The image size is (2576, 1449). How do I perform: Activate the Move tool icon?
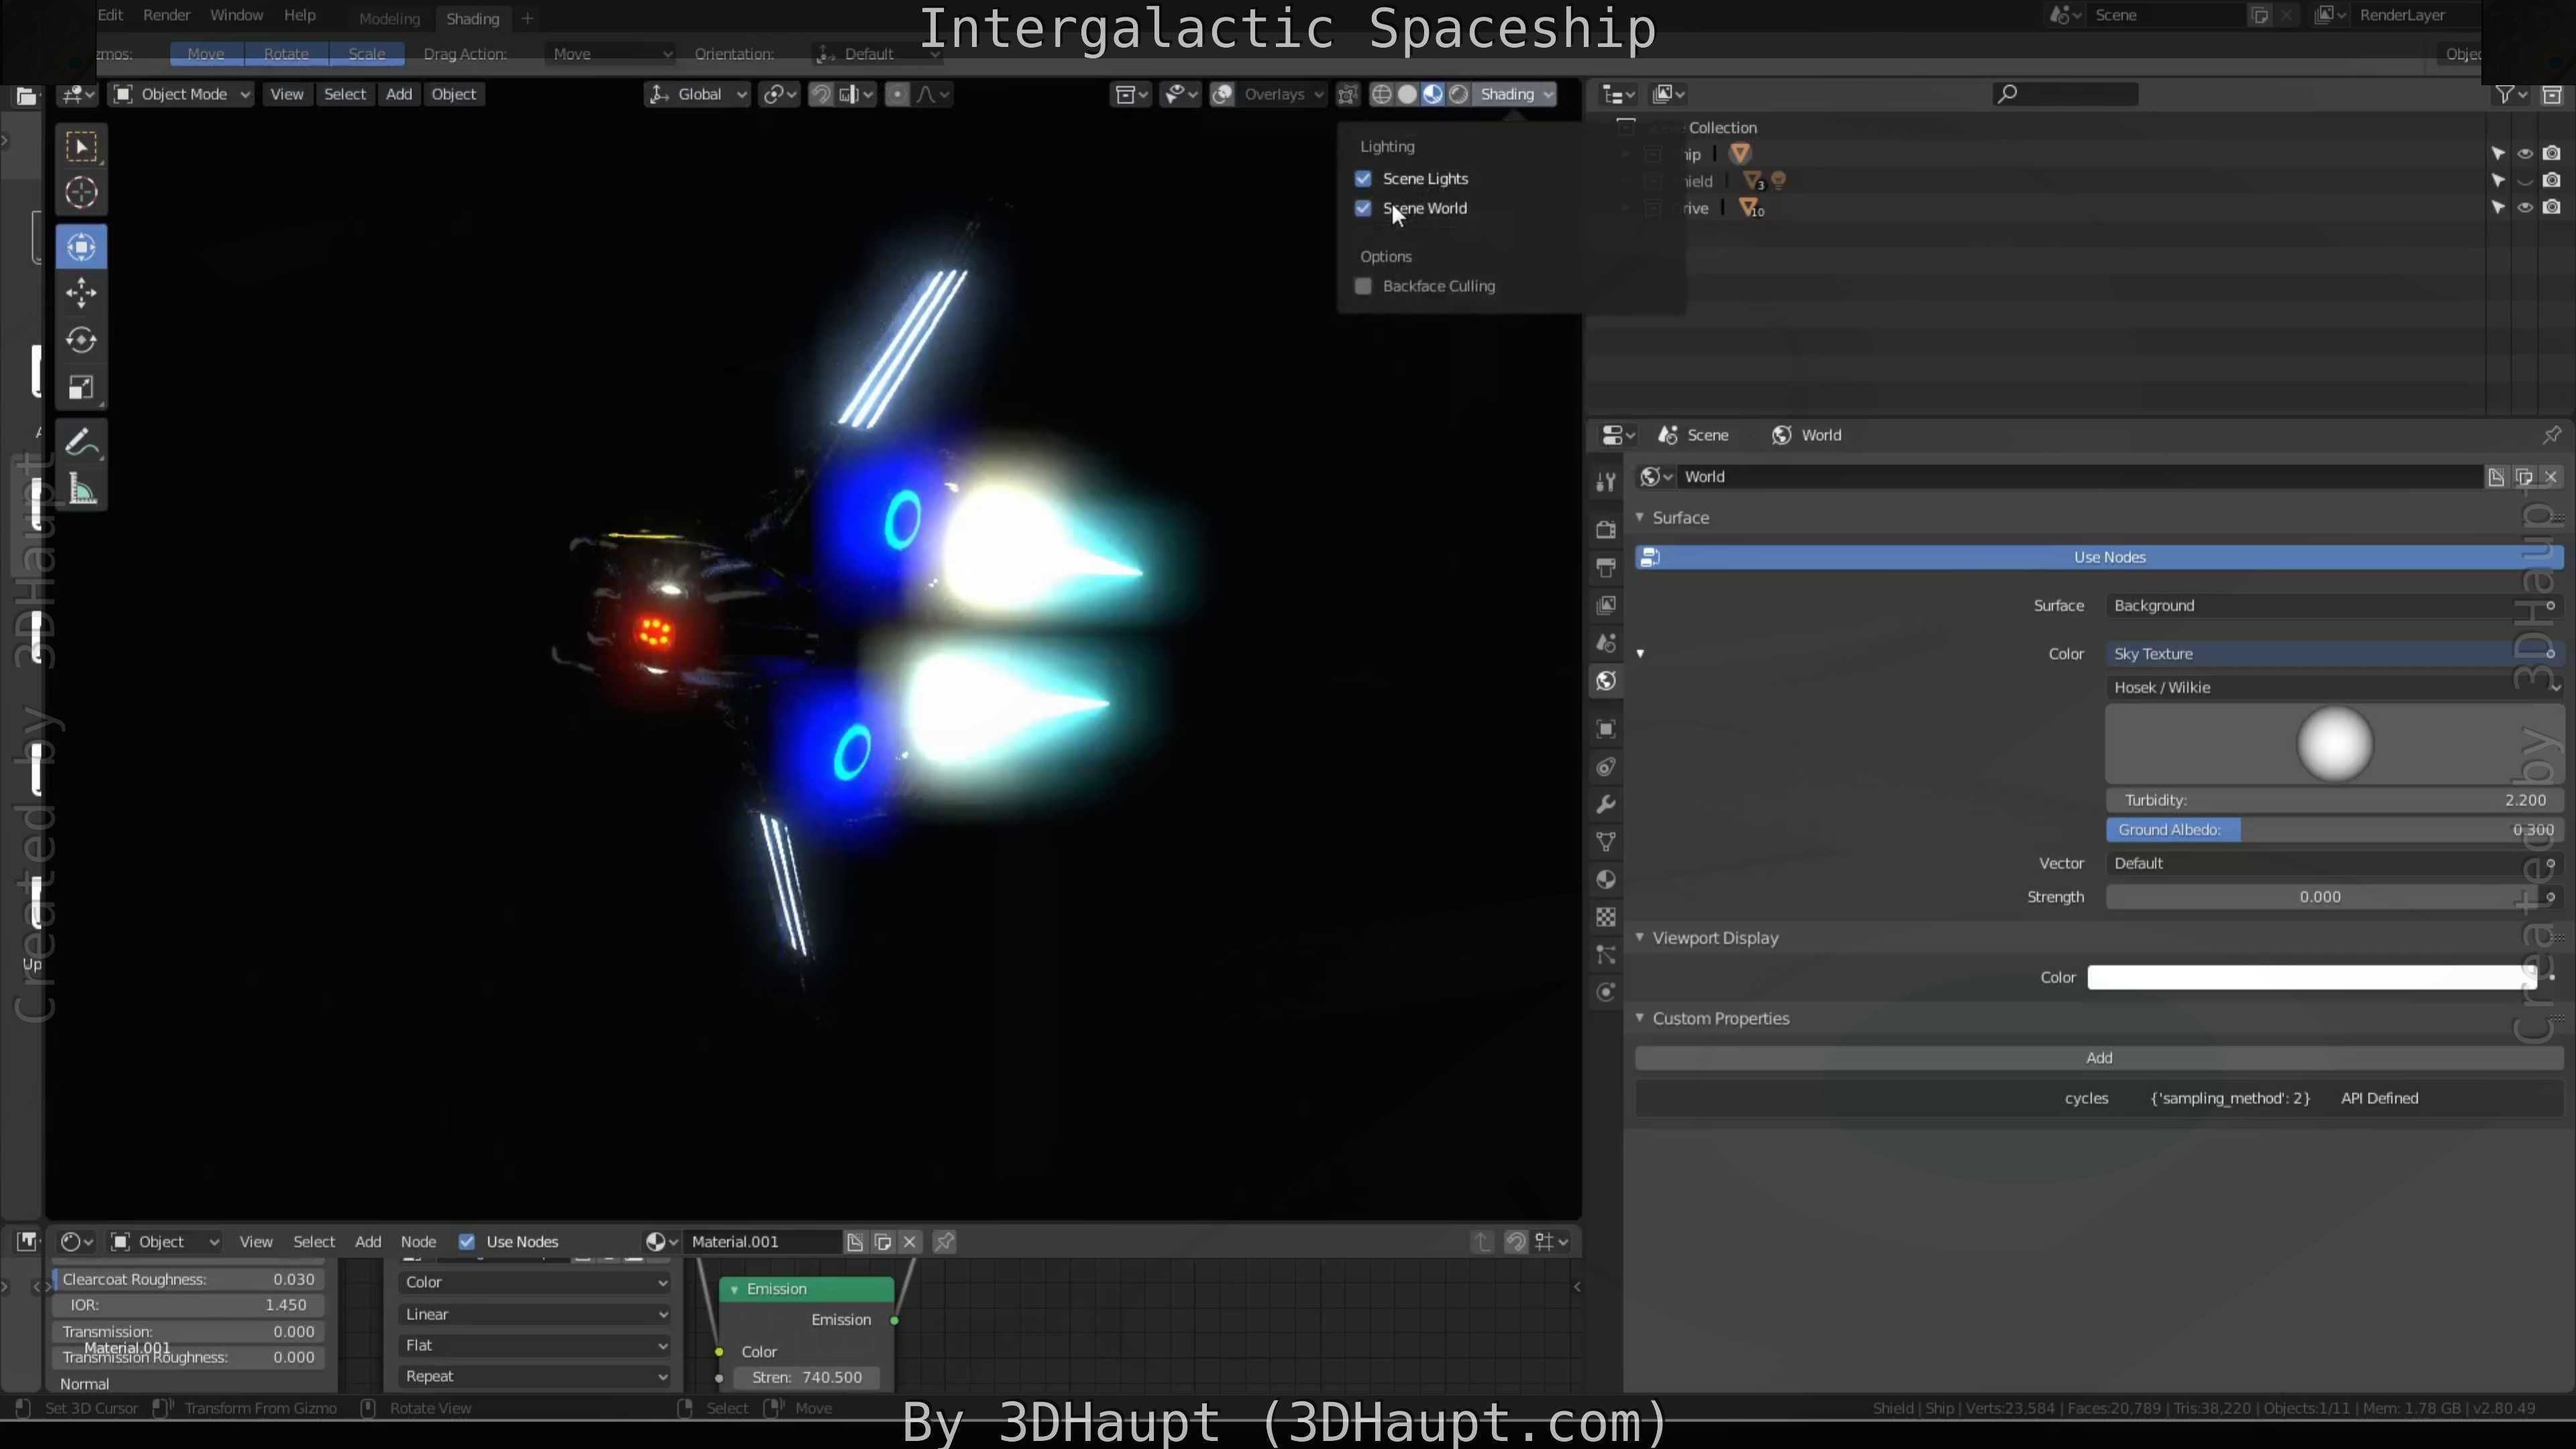(81, 293)
